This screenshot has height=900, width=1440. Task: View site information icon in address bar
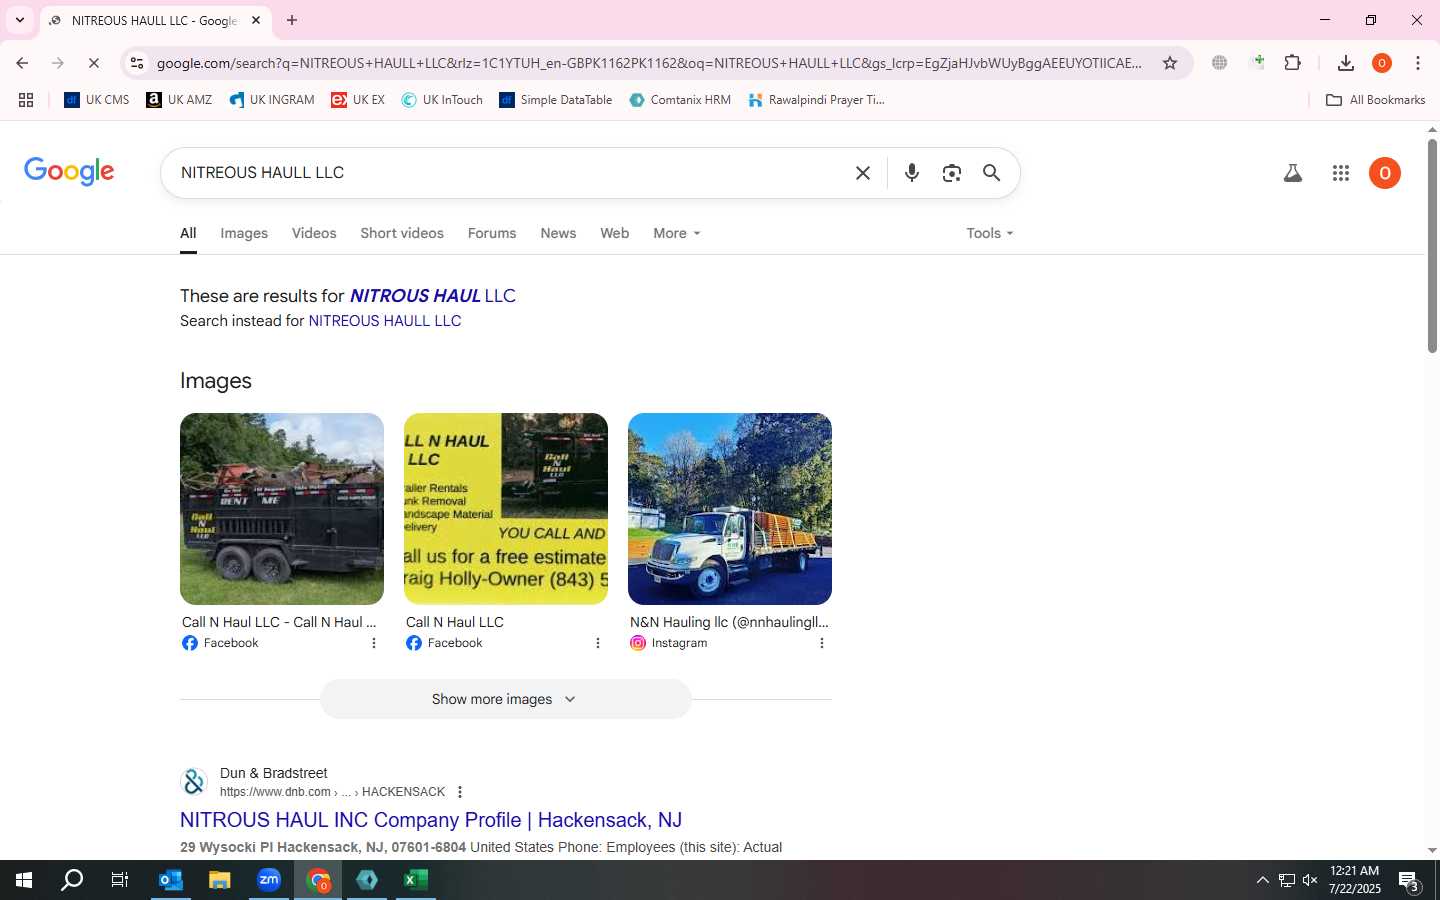(137, 63)
